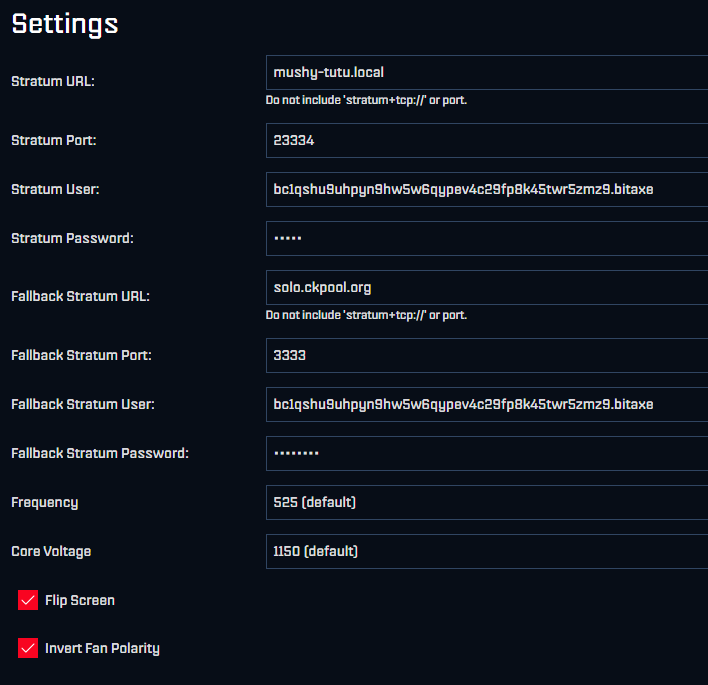Viewport: 708px width, 685px height.
Task: Click the 'Fallback Stratum Password:' label text
Action: [x=99, y=453]
